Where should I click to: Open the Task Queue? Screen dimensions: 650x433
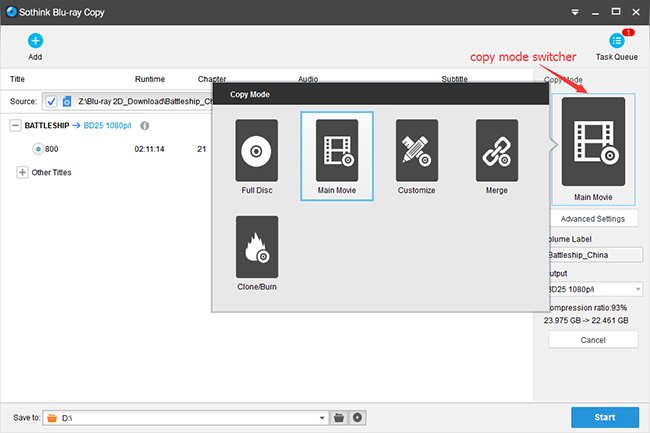pyautogui.click(x=616, y=47)
